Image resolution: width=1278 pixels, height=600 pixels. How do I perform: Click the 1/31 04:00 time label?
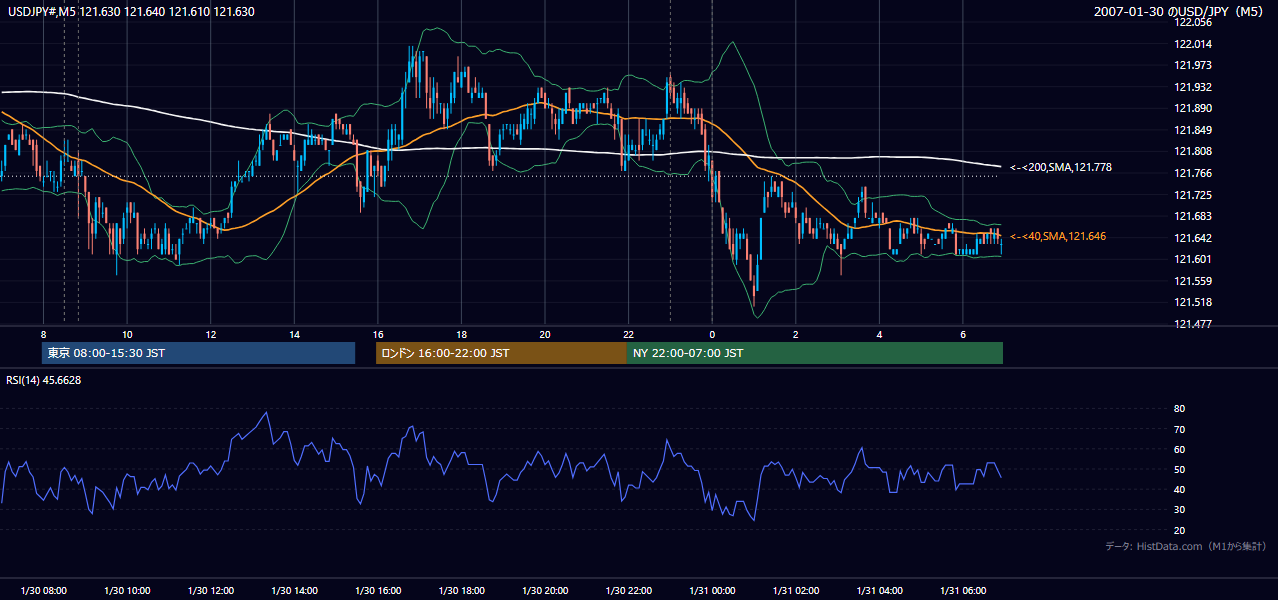[880, 591]
